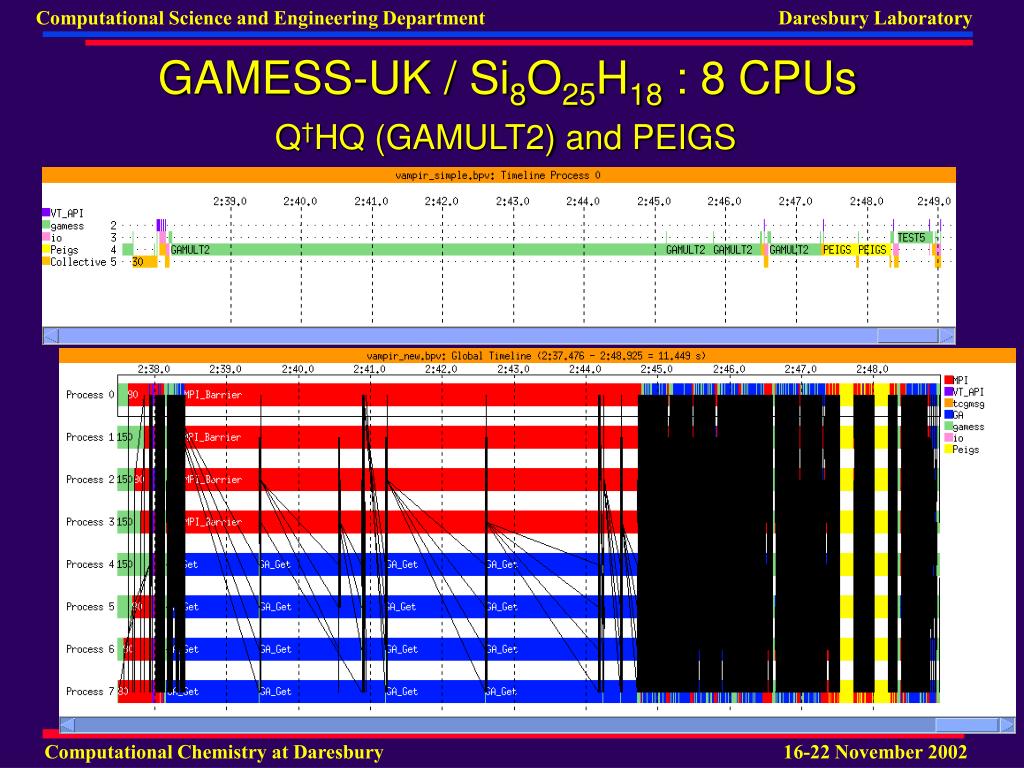The height and width of the screenshot is (768, 1024).
Task: Click the Process 4 row label
Action: 90,564
